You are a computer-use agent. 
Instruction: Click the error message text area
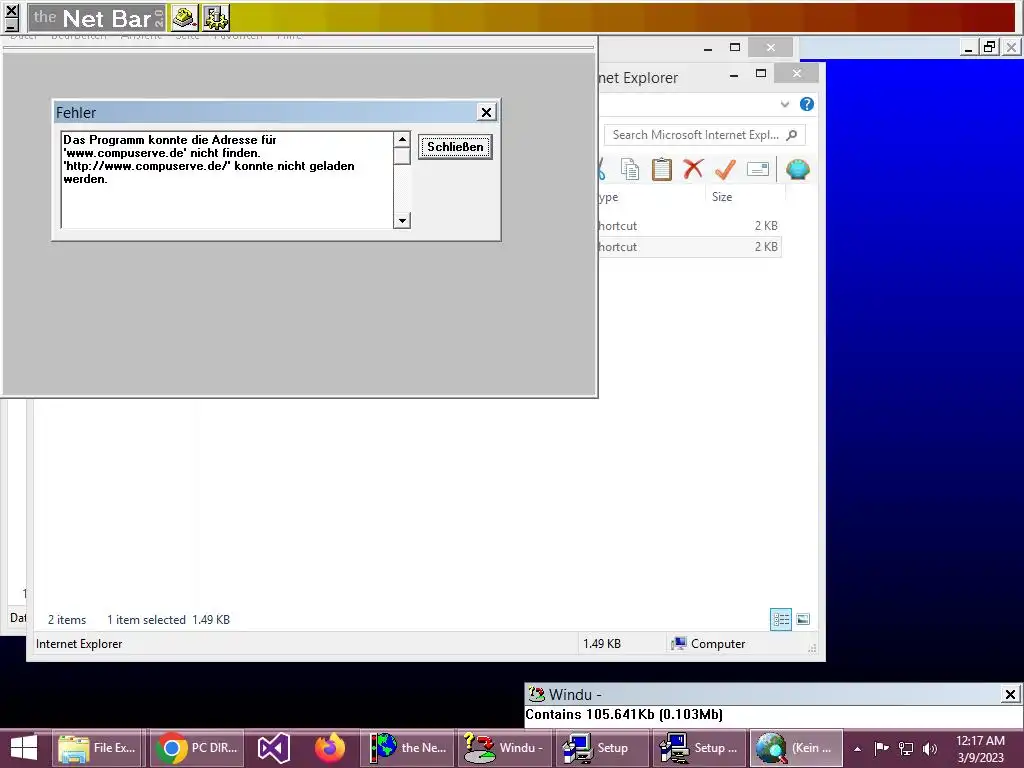[227, 180]
